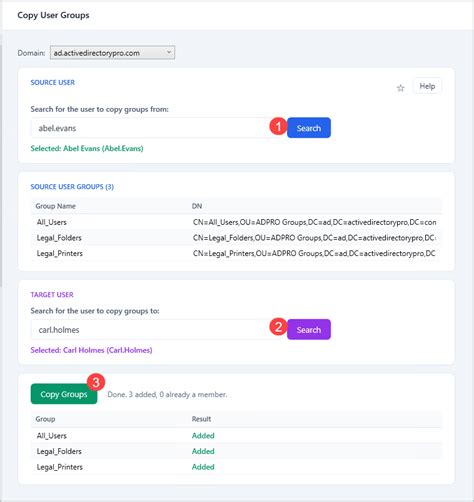
Task: Click the Result column header
Action: click(201, 419)
